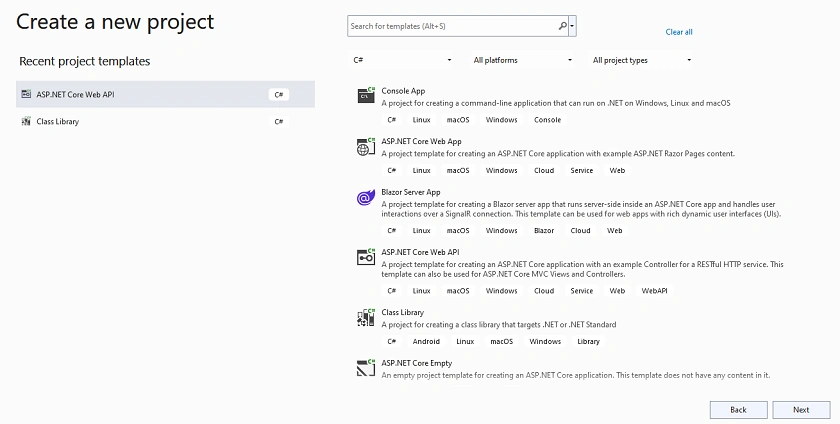Focus the Search for templates field
840x424 pixels.
[x=453, y=26]
